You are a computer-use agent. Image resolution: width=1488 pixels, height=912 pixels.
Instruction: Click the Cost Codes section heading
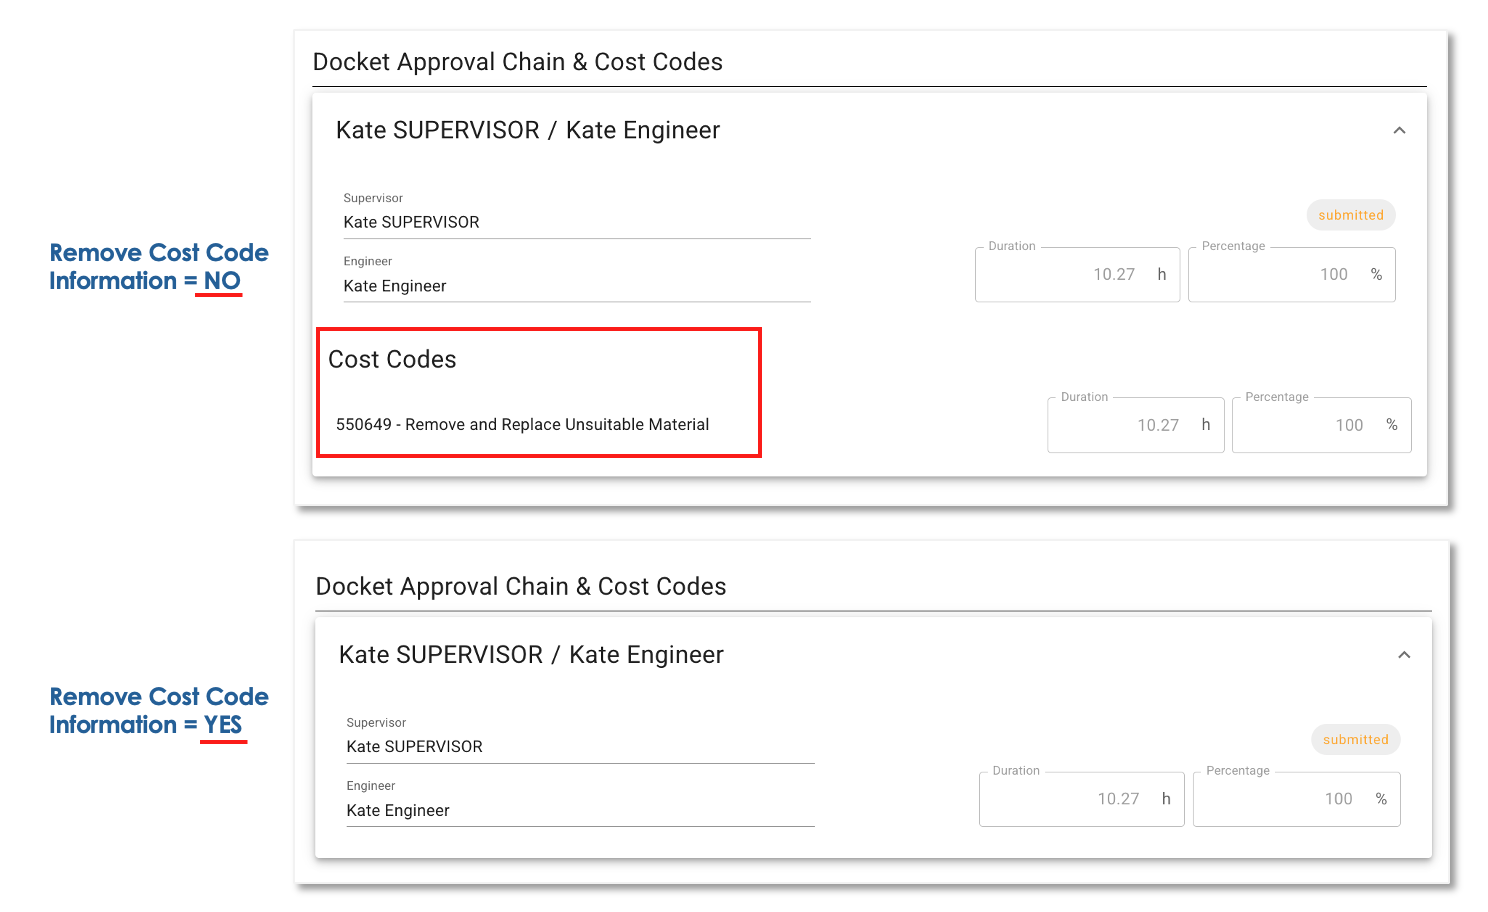[x=393, y=359]
